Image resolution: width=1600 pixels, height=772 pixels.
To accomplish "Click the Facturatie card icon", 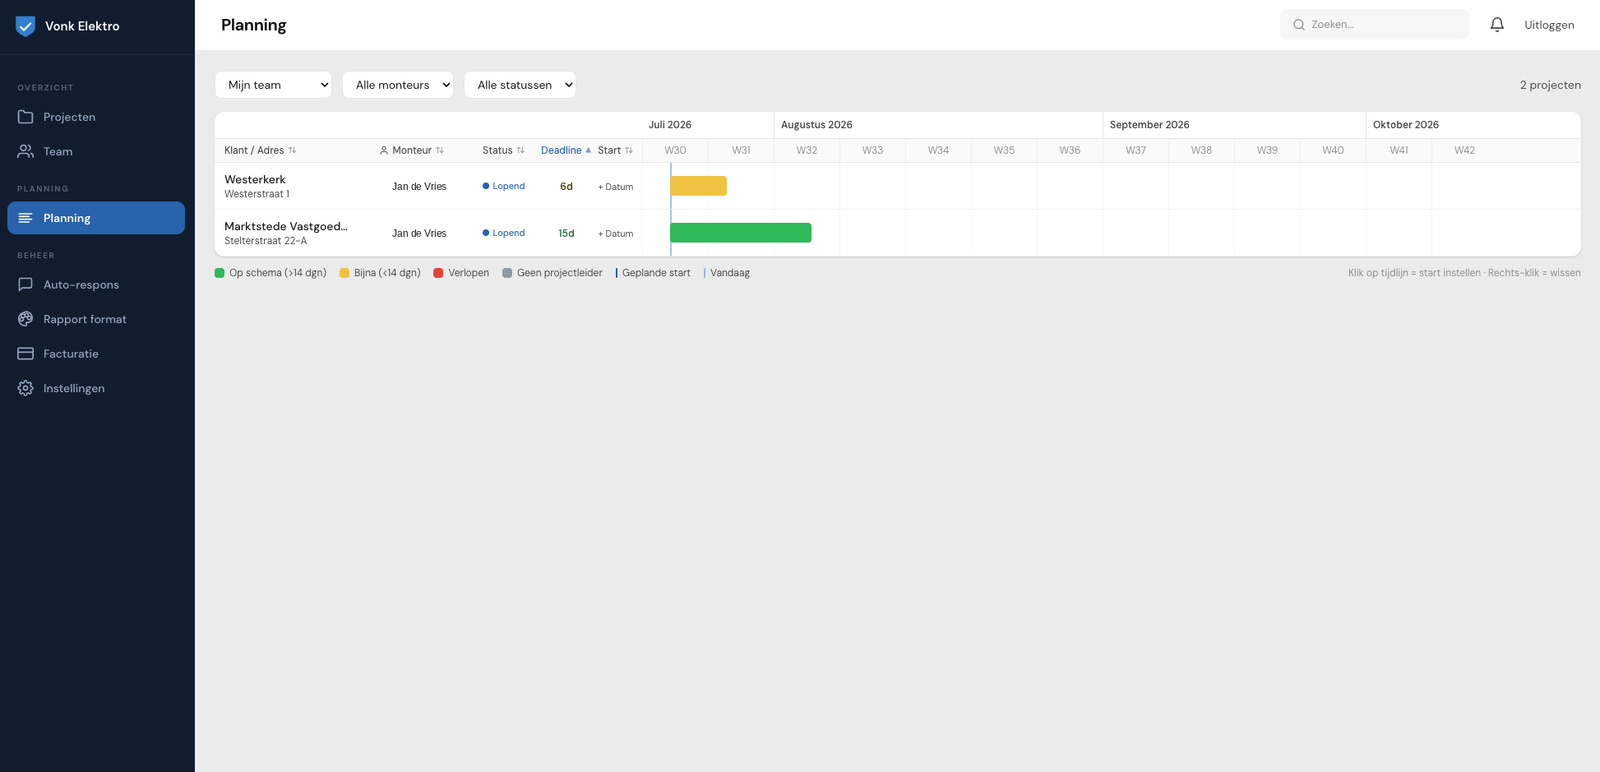I will point(26,354).
